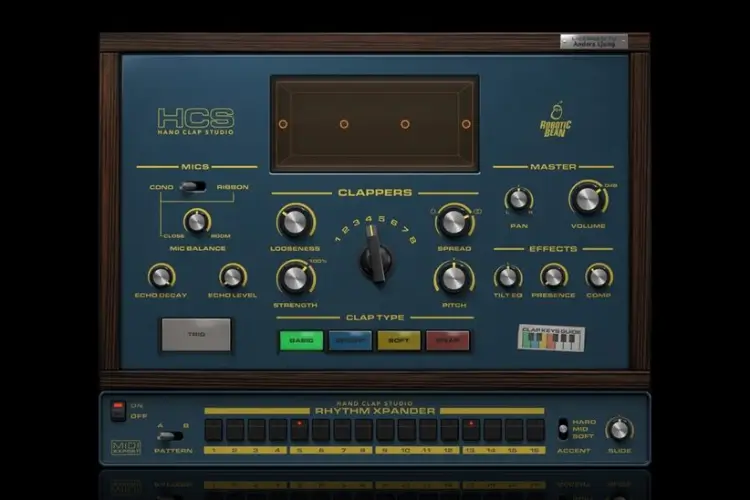Click the Master Volume knob
Viewport: 750px width, 500px height.
(587, 200)
